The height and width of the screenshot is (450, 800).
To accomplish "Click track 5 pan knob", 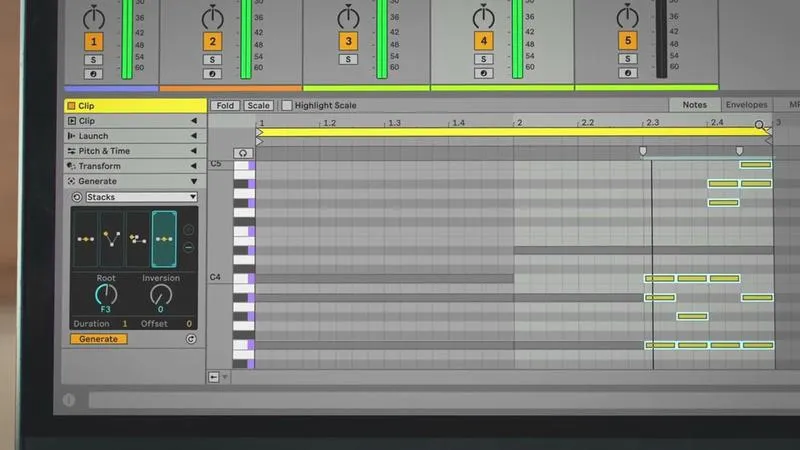I will pyautogui.click(x=628, y=17).
